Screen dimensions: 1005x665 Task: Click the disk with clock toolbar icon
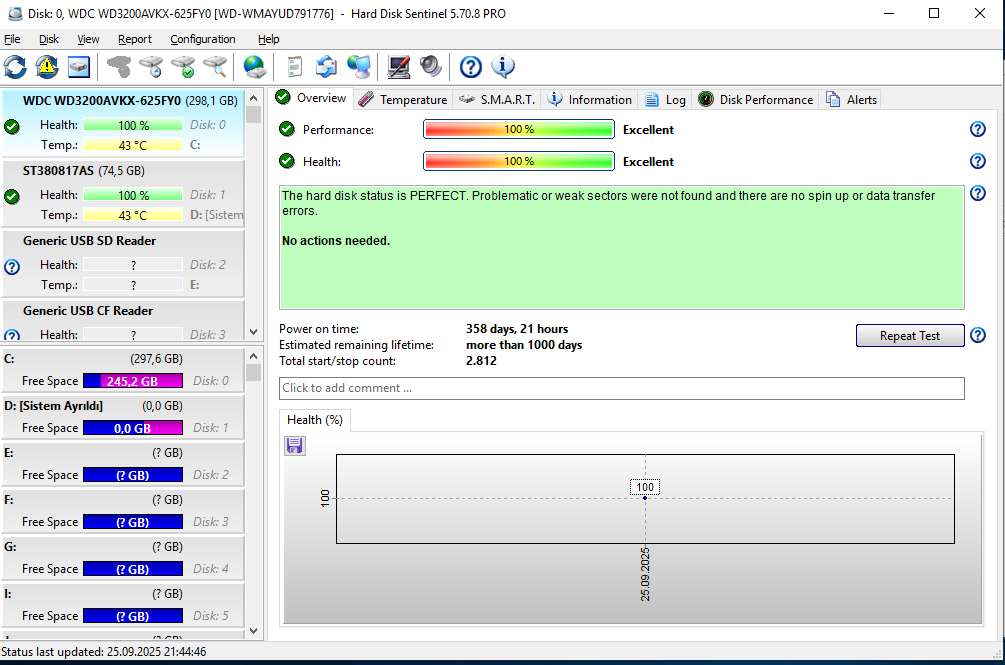151,67
